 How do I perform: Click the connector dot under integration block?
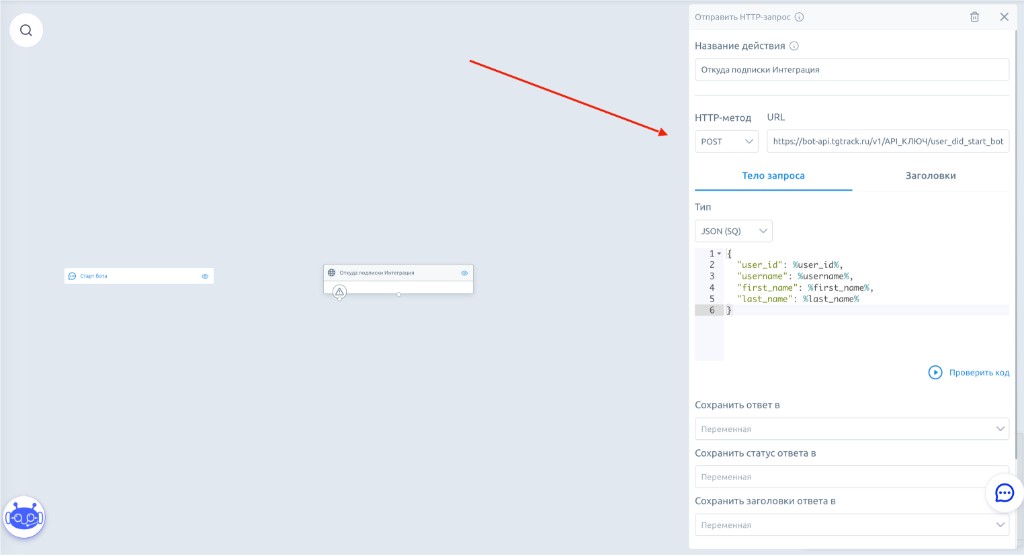tap(398, 294)
